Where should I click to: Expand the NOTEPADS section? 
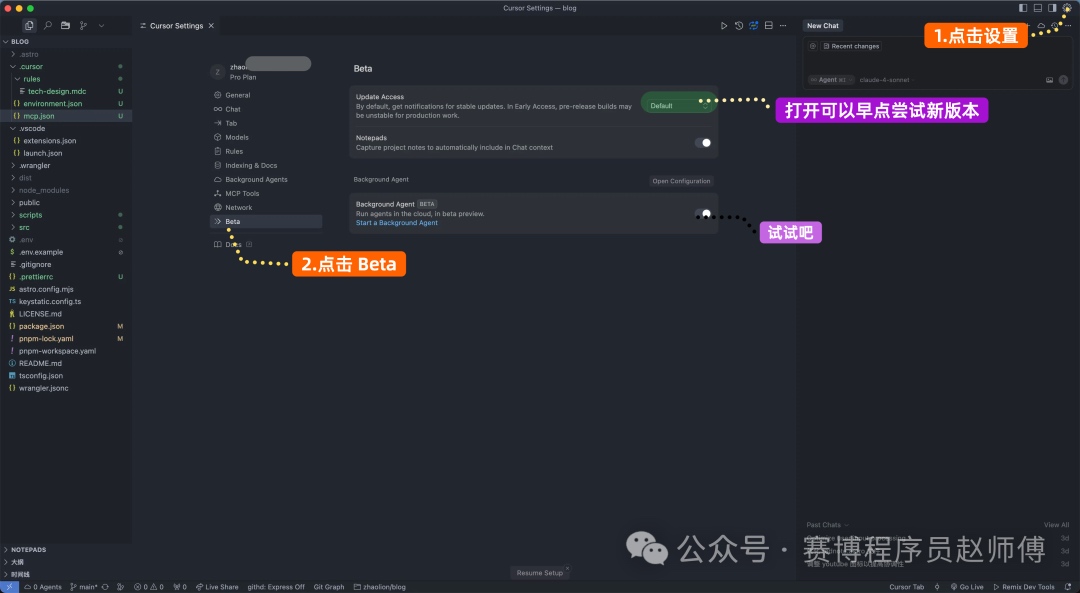point(66,550)
